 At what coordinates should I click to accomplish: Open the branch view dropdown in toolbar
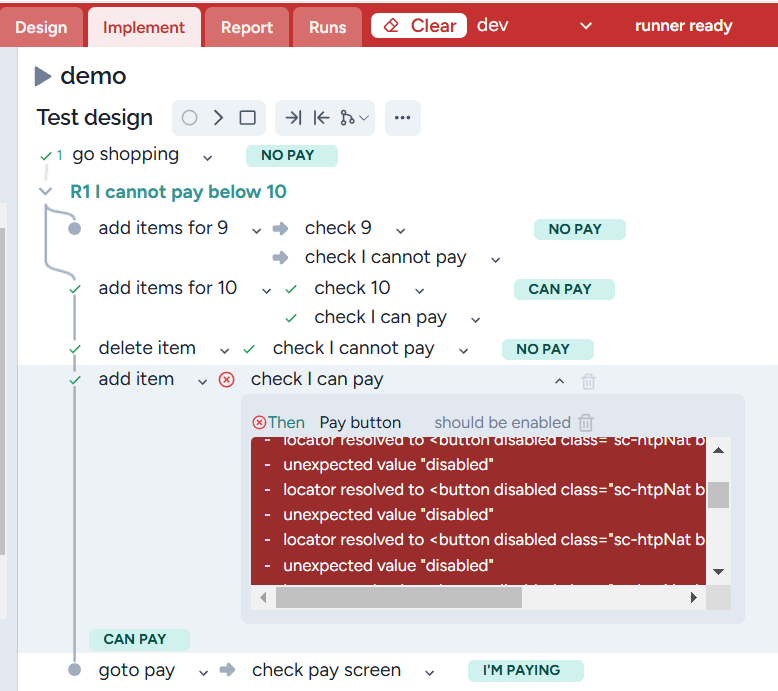(354, 118)
